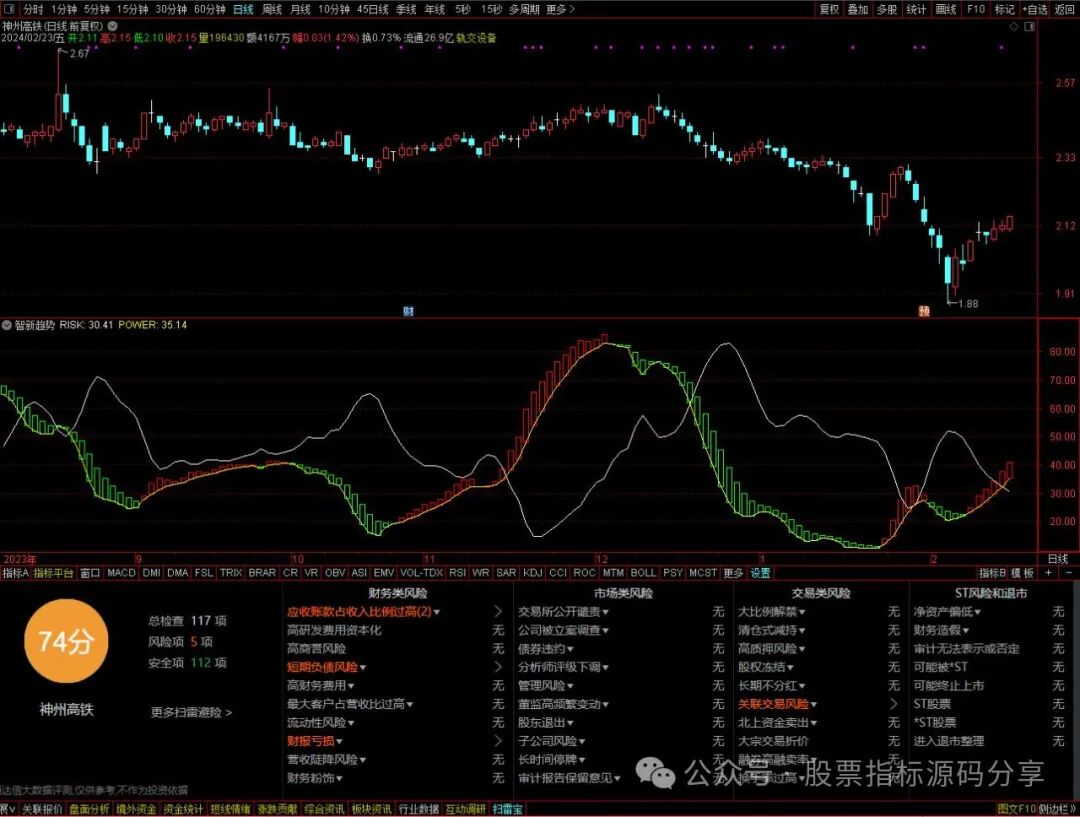Expand 关联交易风险 dropdown
1080x817 pixels.
813,705
